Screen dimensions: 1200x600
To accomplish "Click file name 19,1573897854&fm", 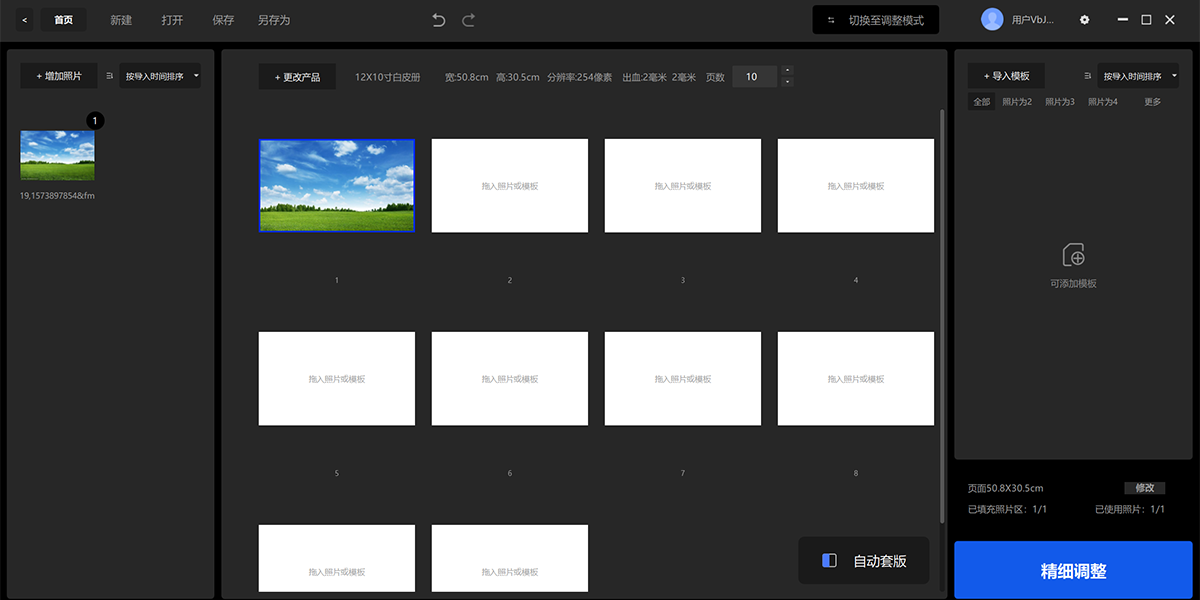I will tap(57, 195).
